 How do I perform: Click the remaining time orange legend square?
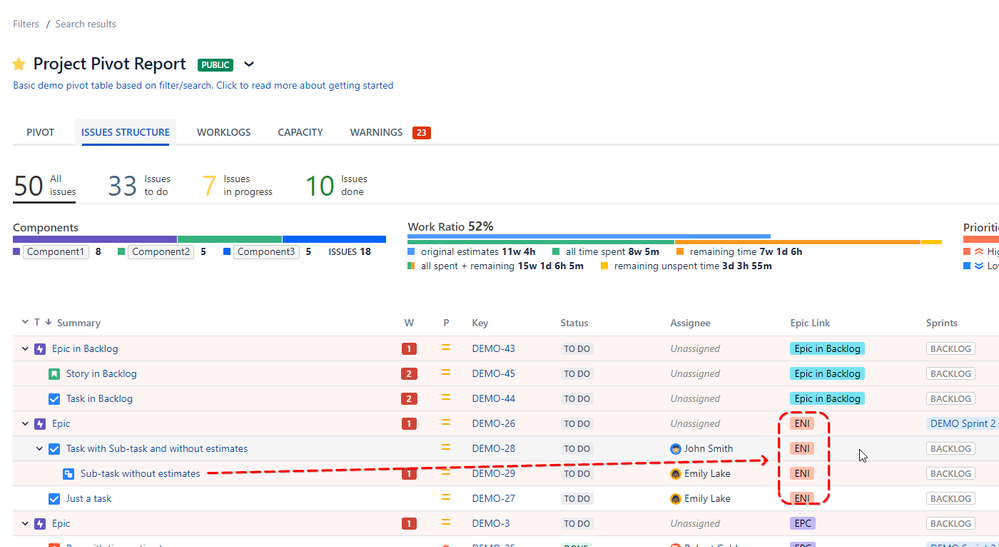[x=680, y=252]
